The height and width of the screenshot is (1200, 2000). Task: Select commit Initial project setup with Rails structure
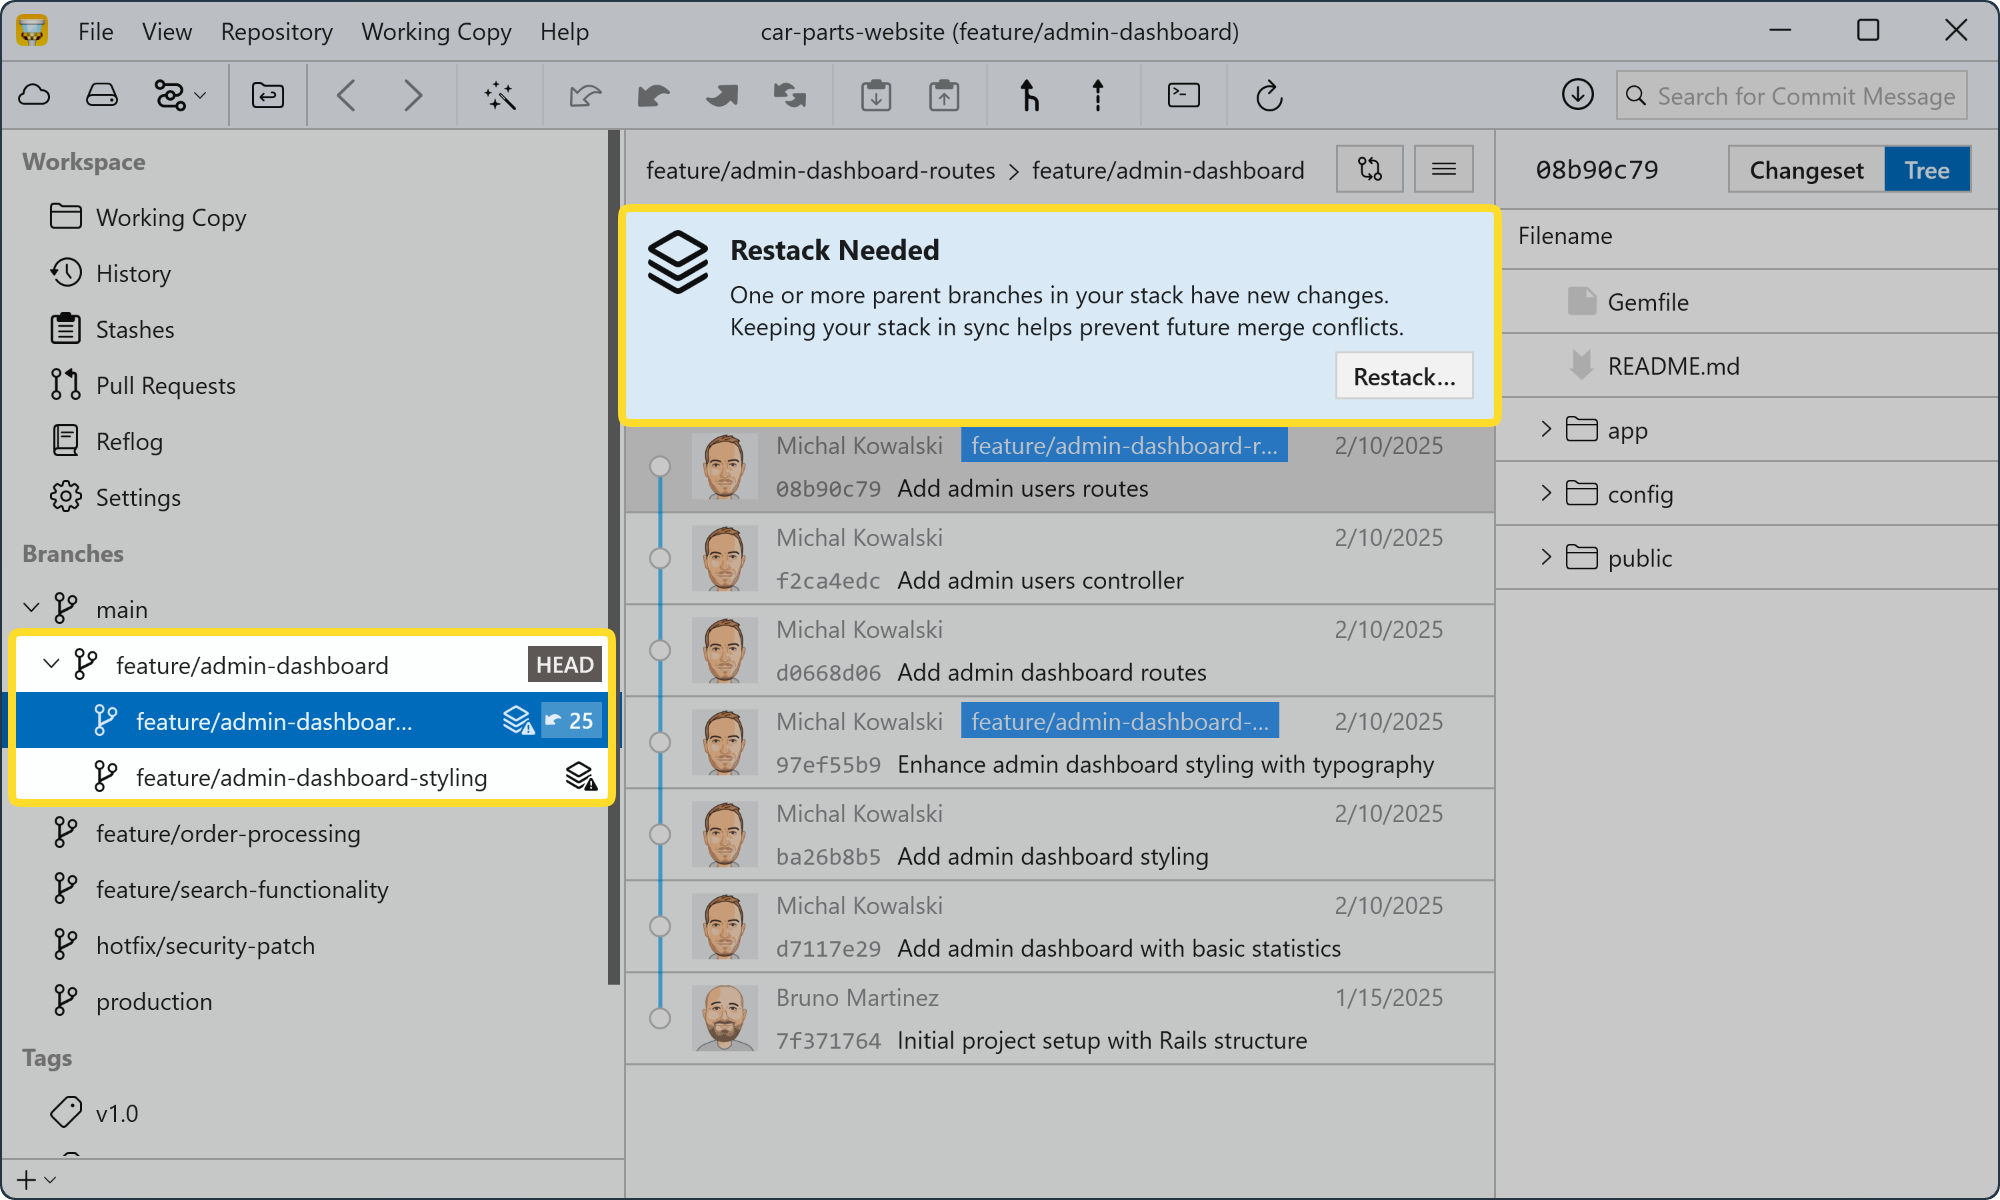1060,1018
